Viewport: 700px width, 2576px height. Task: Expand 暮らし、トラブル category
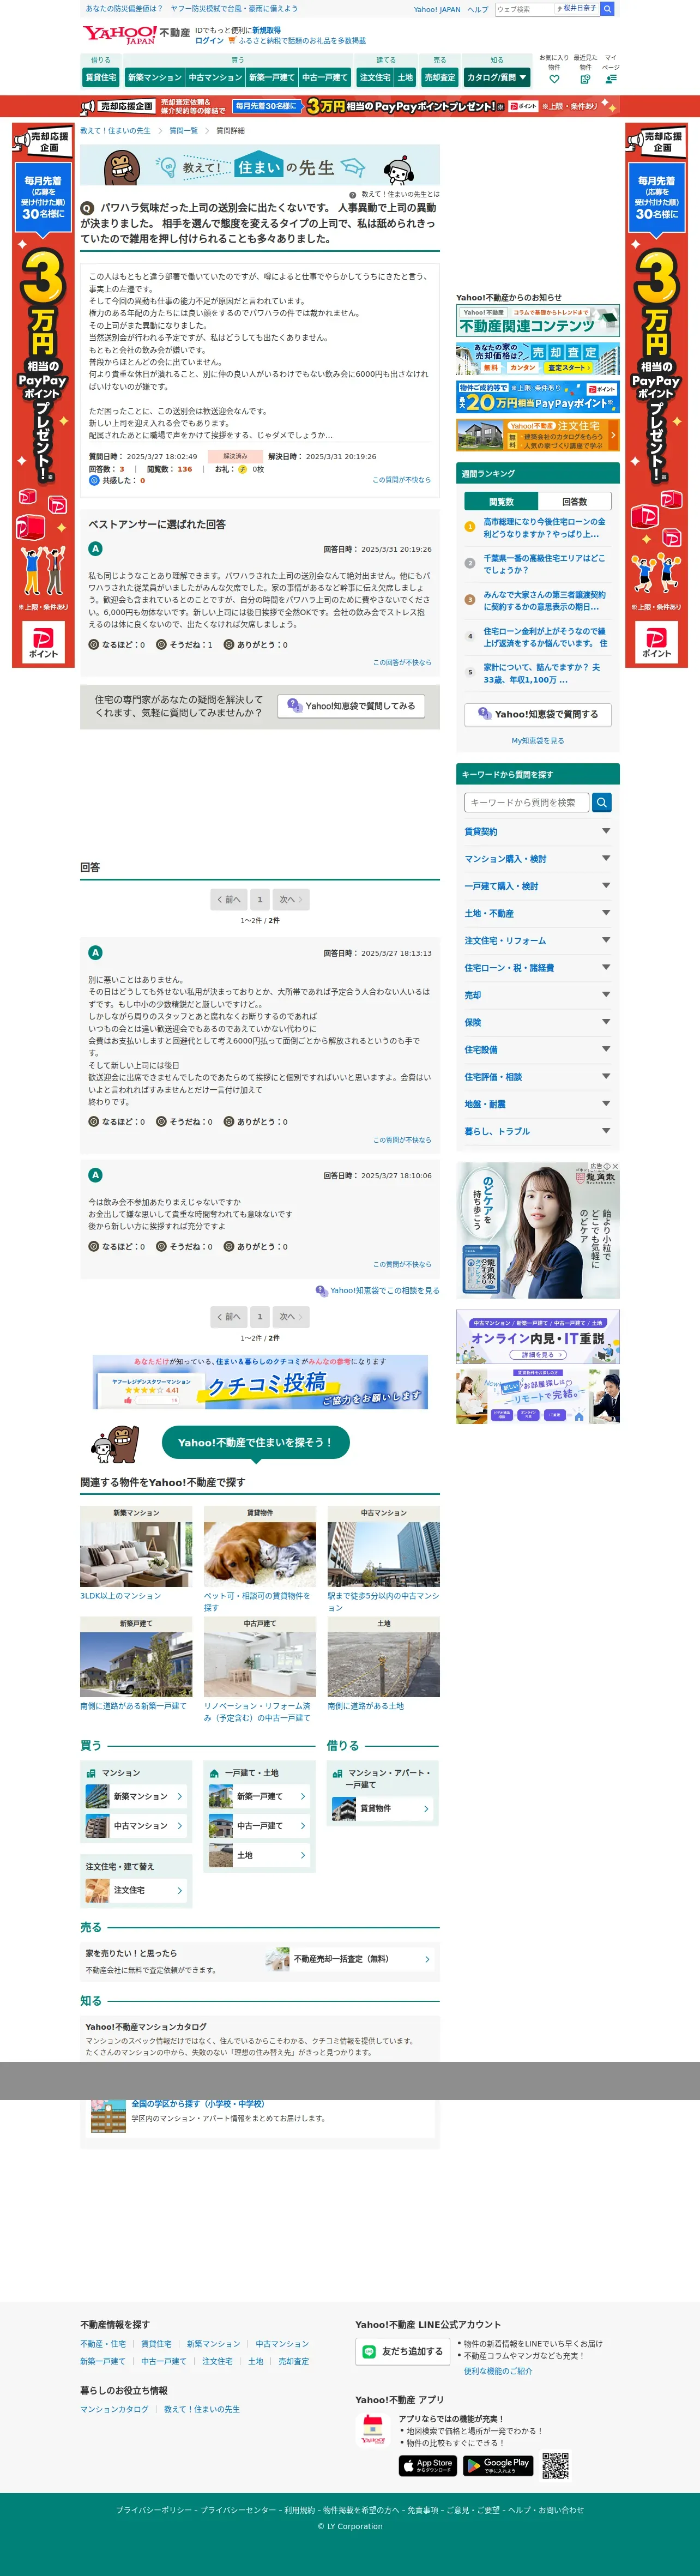[x=538, y=1131]
